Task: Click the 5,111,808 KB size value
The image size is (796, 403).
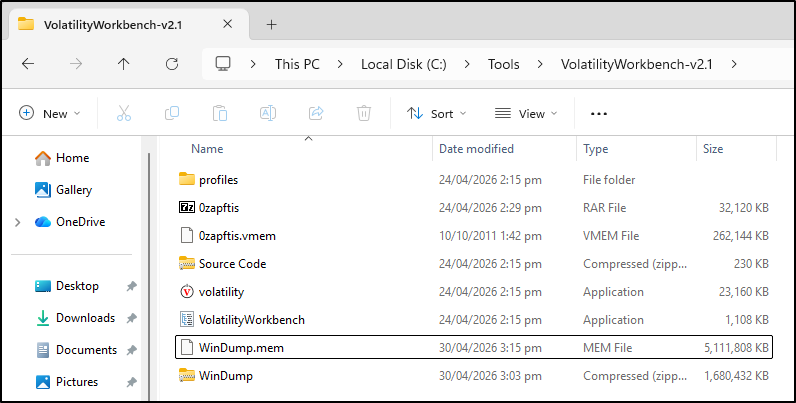Action: click(736, 348)
